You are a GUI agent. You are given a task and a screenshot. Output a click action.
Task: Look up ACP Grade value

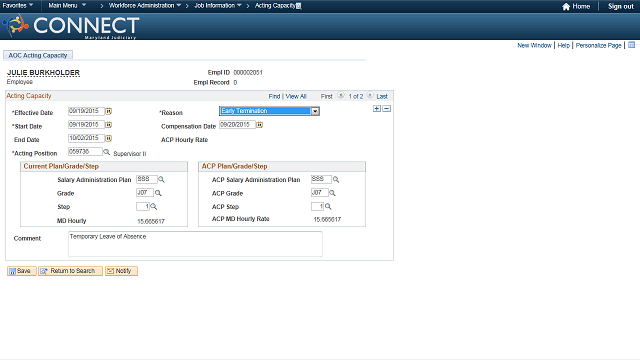332,193
